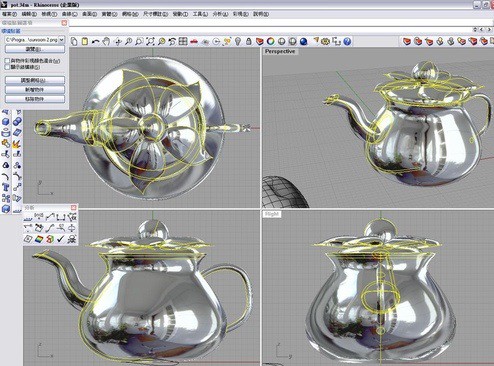494x366 pixels.
Task: Activate the Zoom Window tool
Action: point(139,41)
